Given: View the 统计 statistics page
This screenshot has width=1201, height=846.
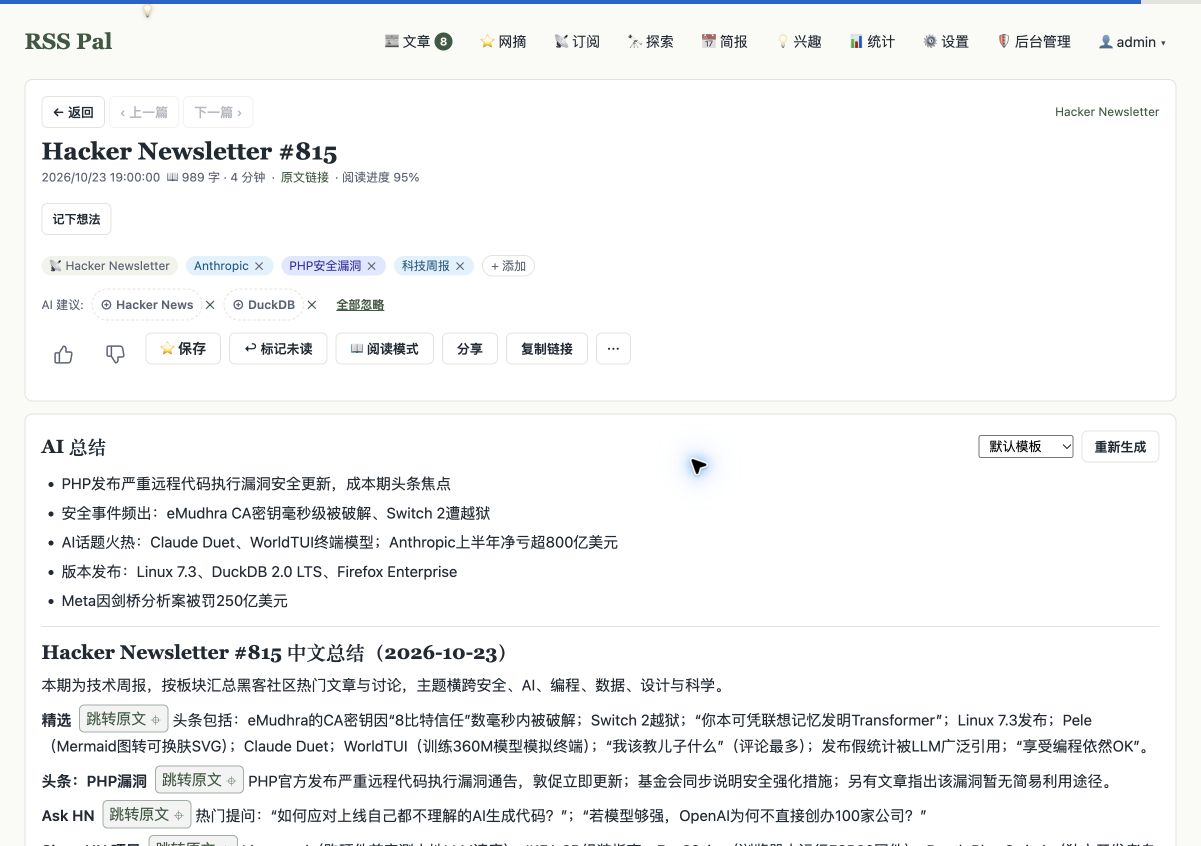Looking at the screenshot, I should click(x=872, y=42).
